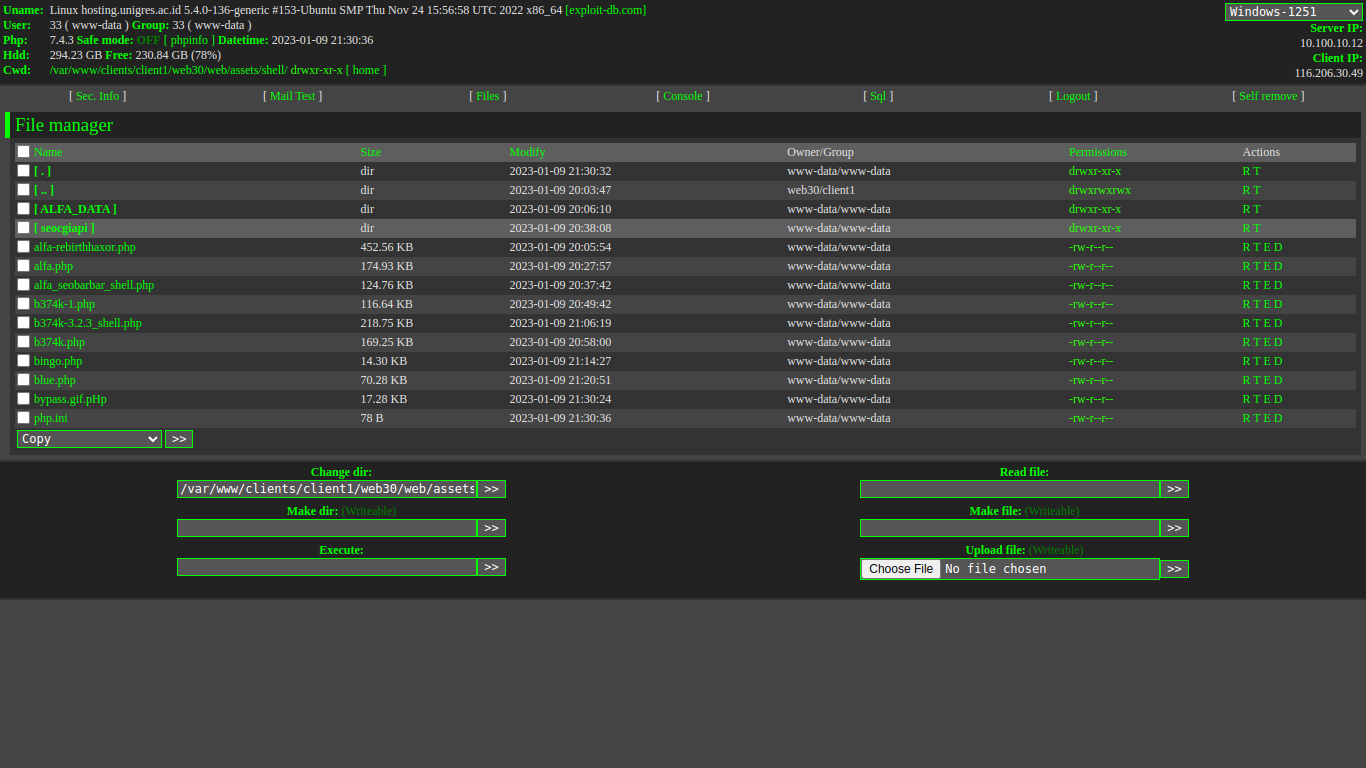The width and height of the screenshot is (1366, 768).
Task: Check the box for ALFA_DATA folder
Action: coord(23,209)
